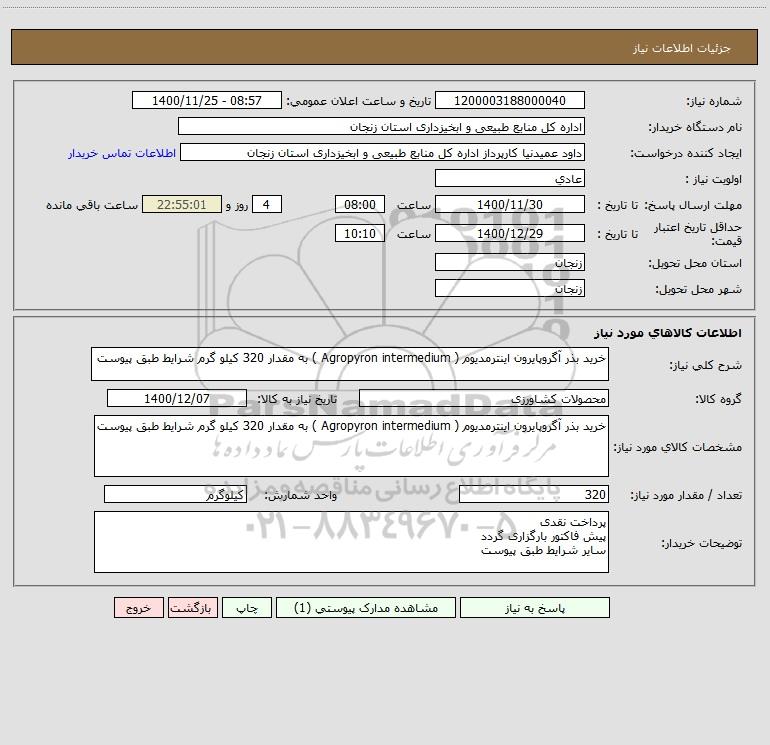Click the گروه کالا field محصولات کشاورزی
770x745 pixels.
[x=484, y=398]
